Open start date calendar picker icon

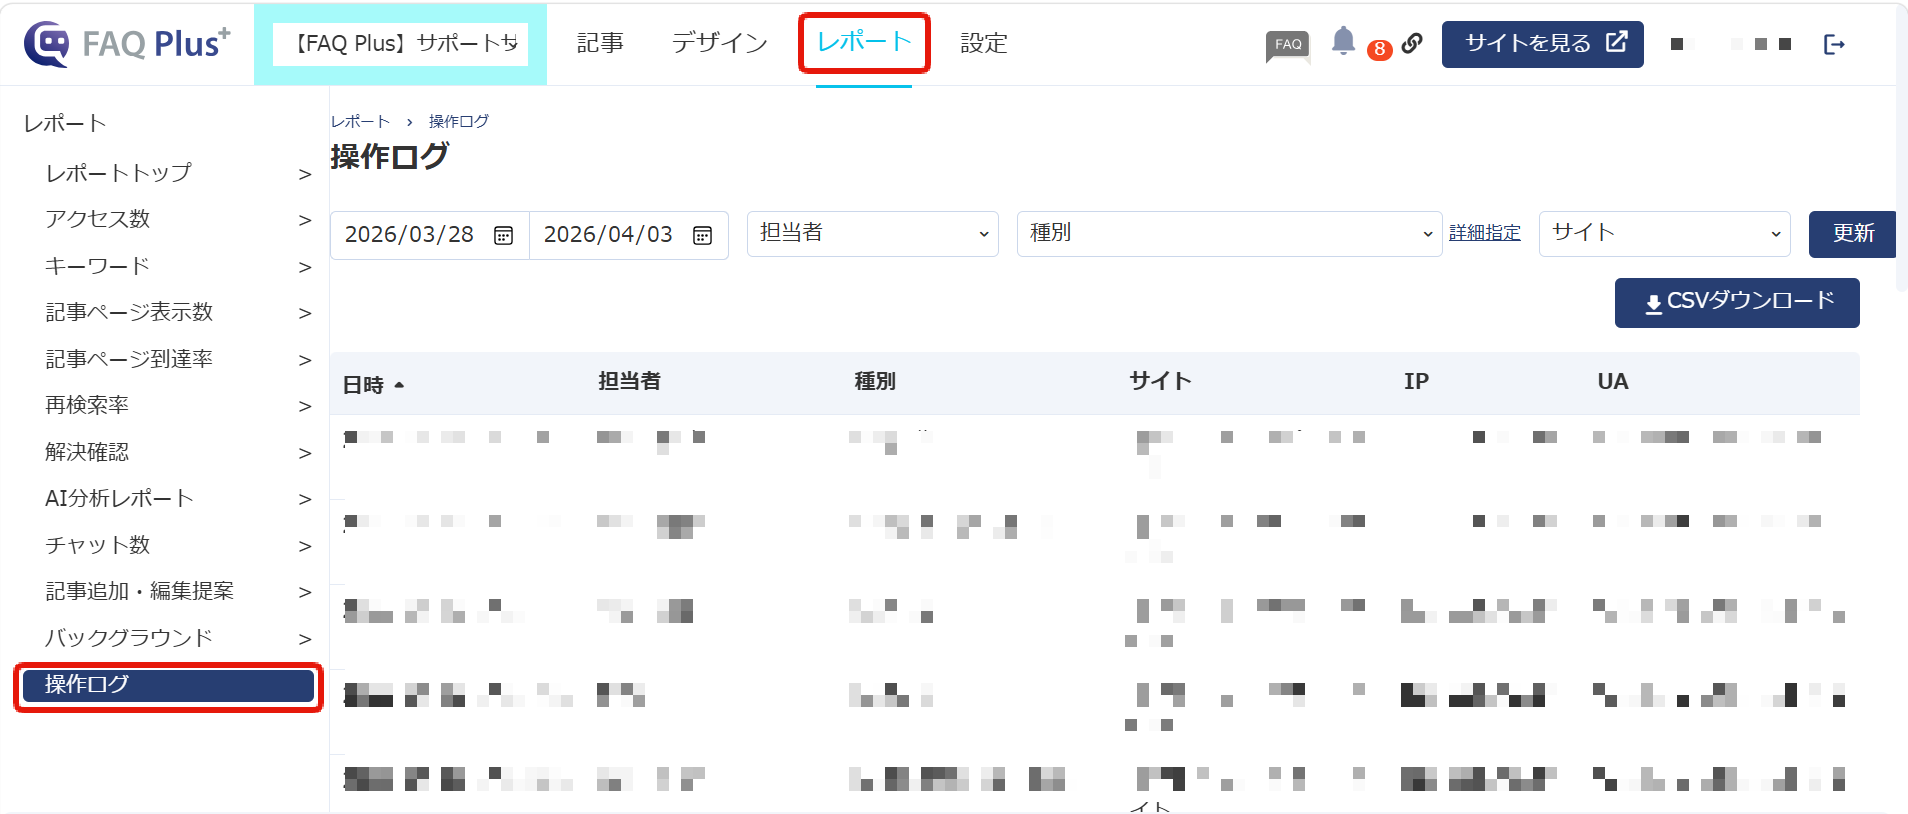tap(503, 235)
